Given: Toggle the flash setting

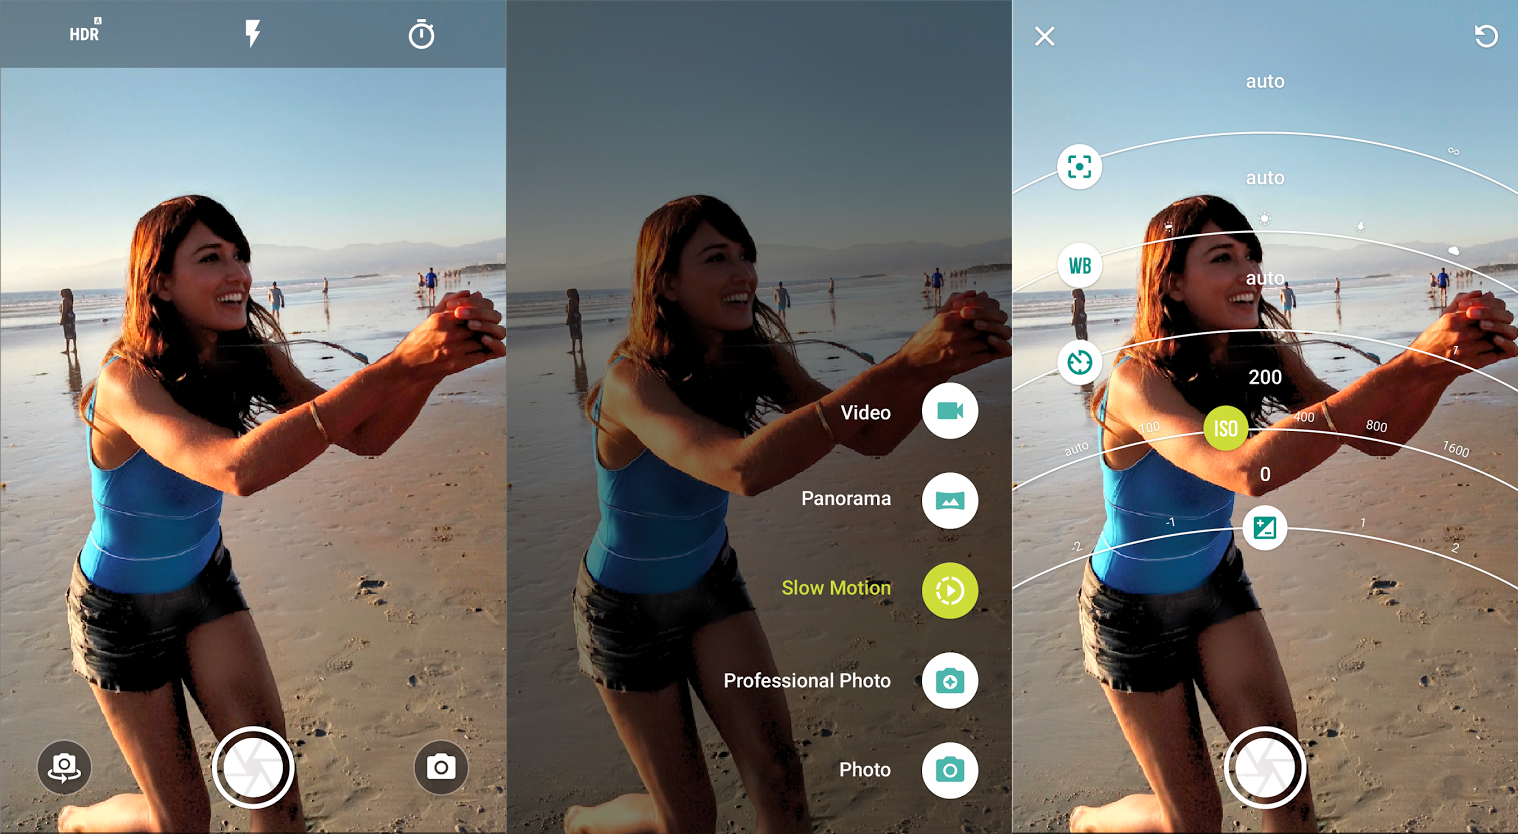Looking at the screenshot, I should coord(253,34).
